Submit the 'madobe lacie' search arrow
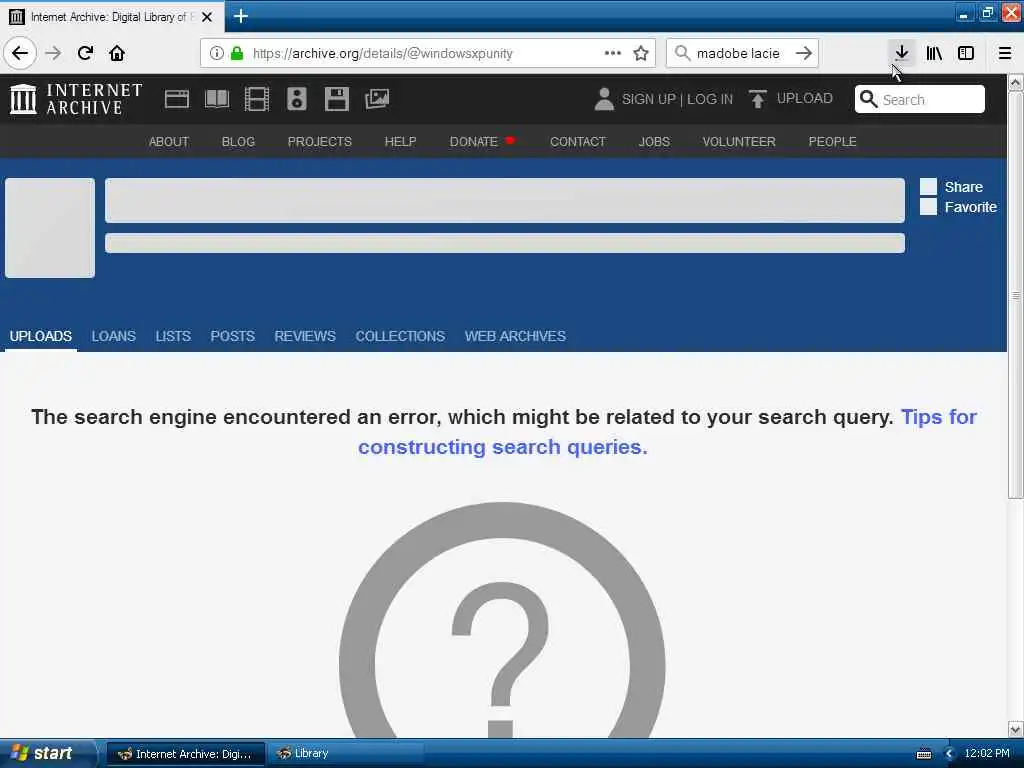 804,53
